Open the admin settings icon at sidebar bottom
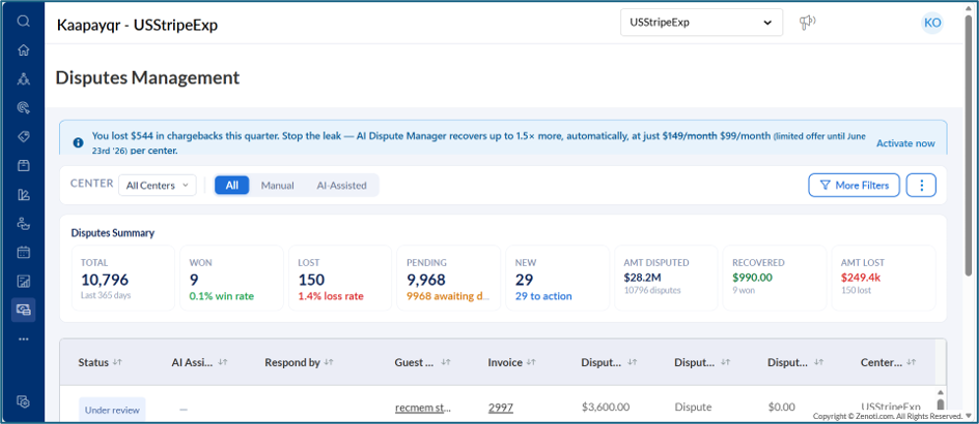The height and width of the screenshot is (424, 979). 23,401
